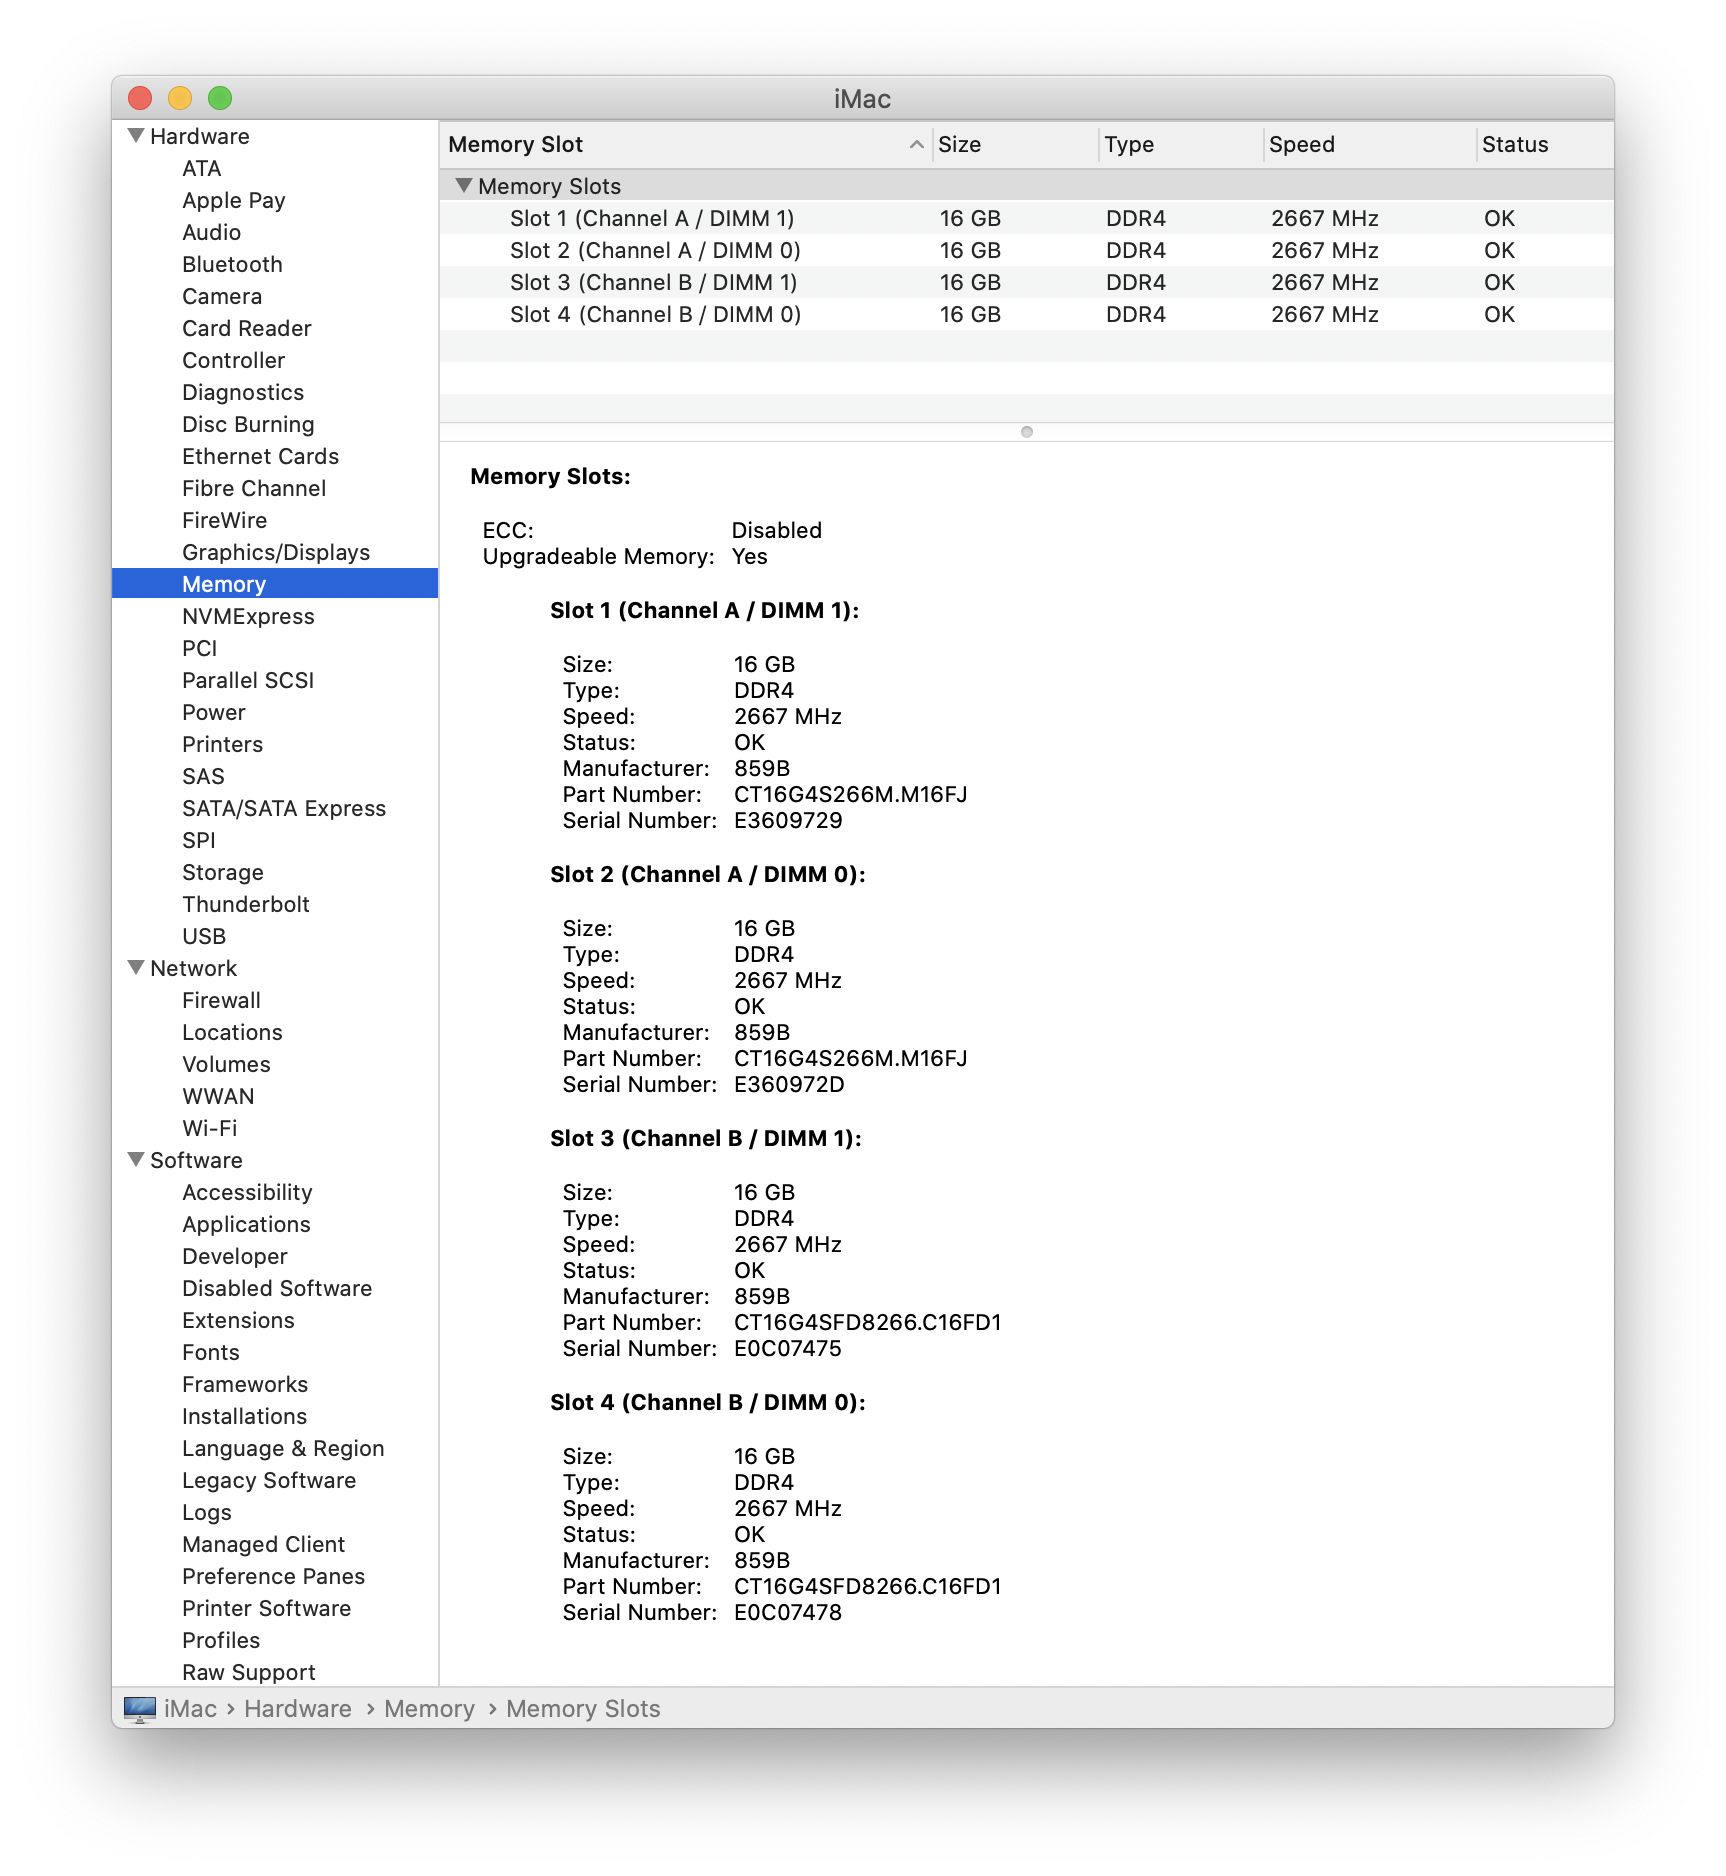Open Controller hardware entry
Image resolution: width=1726 pixels, height=1876 pixels.
(234, 360)
